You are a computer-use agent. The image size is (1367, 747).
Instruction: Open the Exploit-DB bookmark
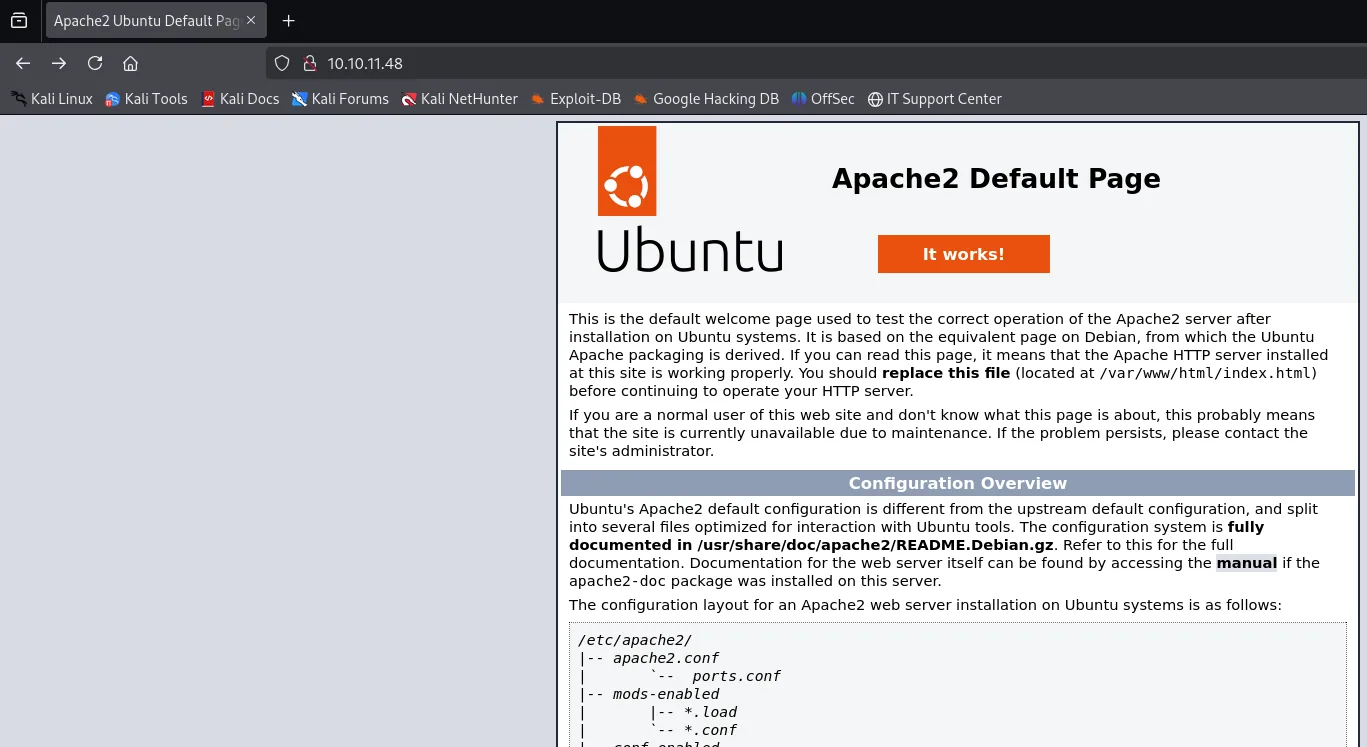point(576,99)
